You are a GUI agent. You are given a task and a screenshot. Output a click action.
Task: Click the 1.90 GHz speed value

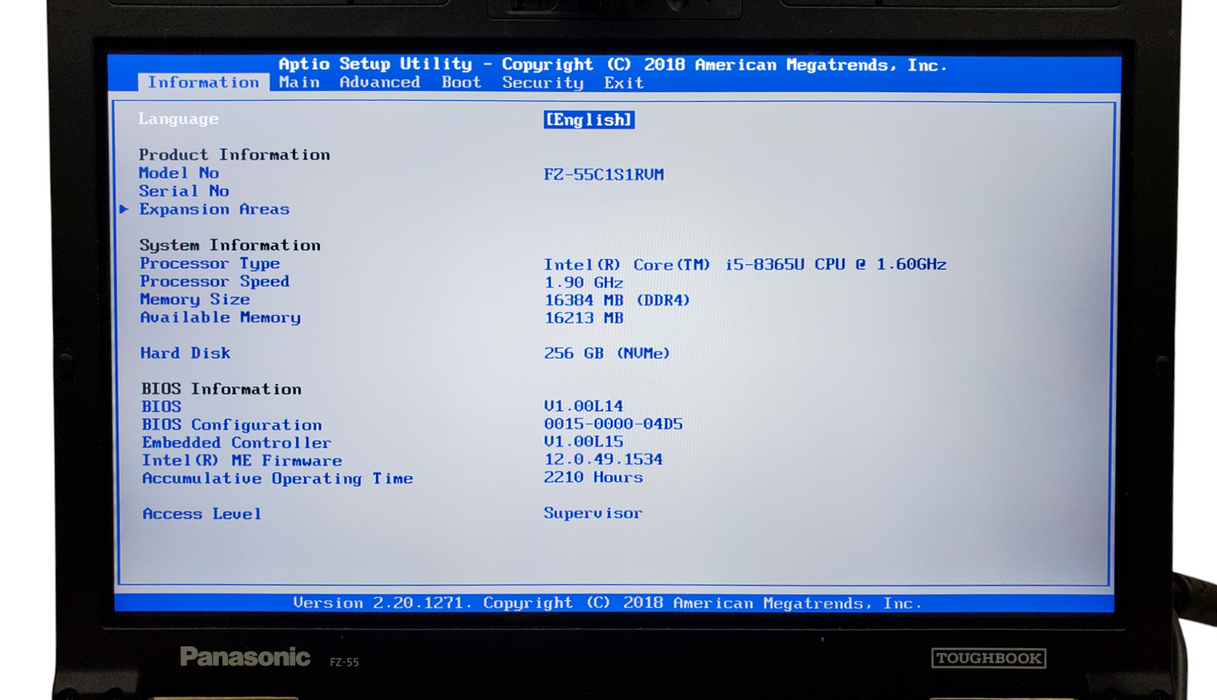[x=584, y=282]
